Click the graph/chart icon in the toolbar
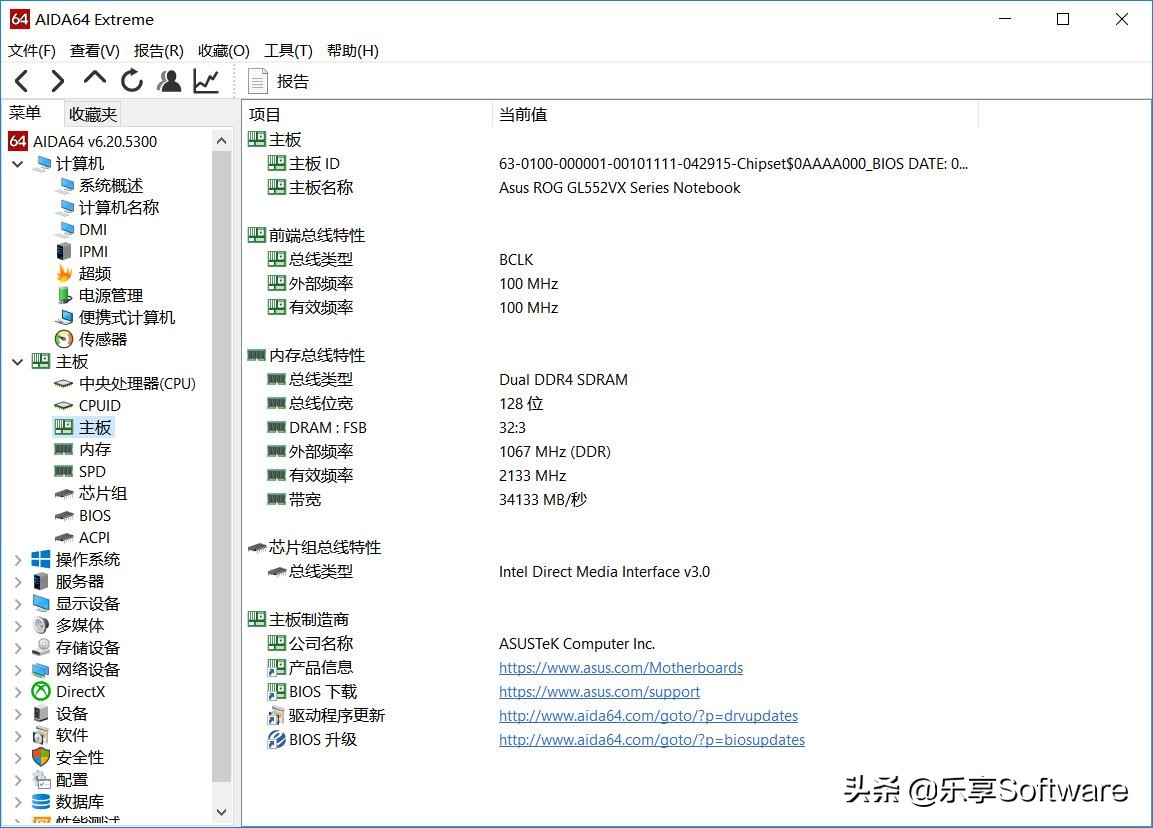The height and width of the screenshot is (828, 1153). (205, 80)
